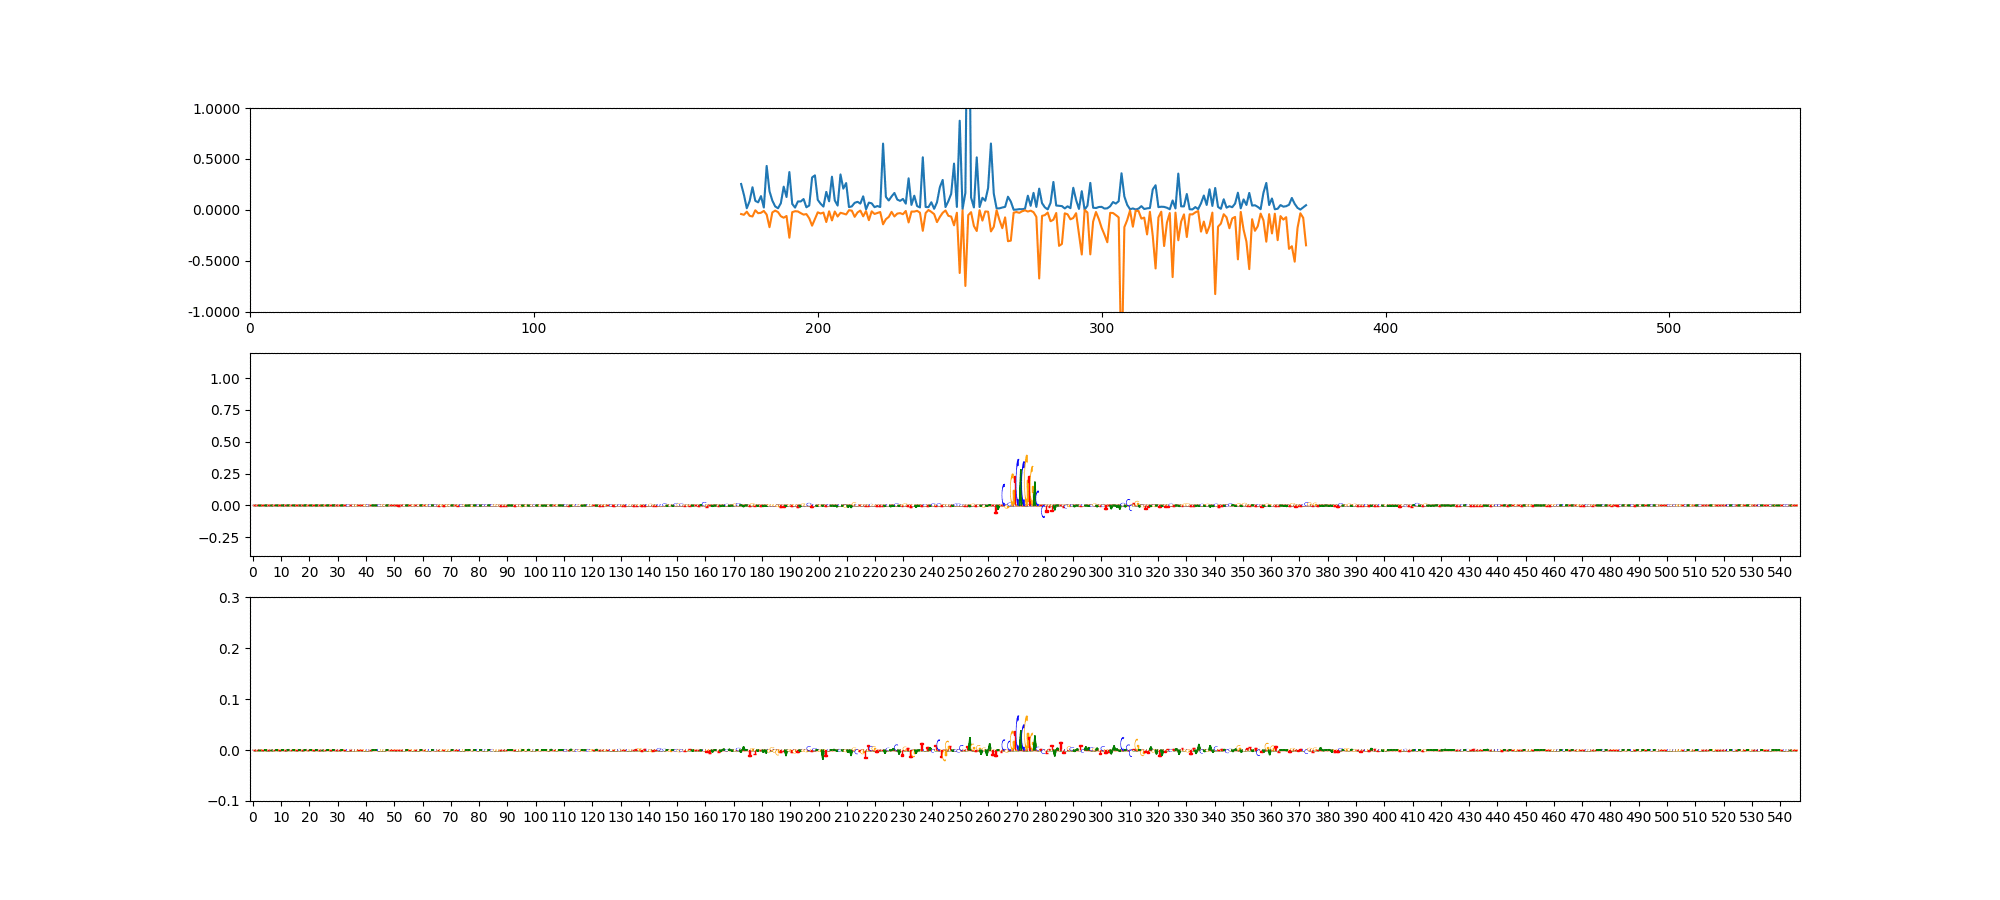2000x900 pixels.
Task: Select x-axis tick 500 on top plot
Action: [x=1669, y=328]
